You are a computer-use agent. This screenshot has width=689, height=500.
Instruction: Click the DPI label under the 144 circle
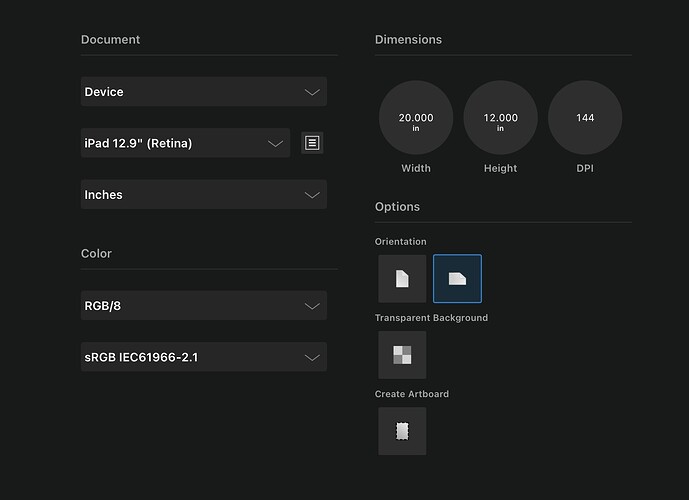tap(585, 168)
